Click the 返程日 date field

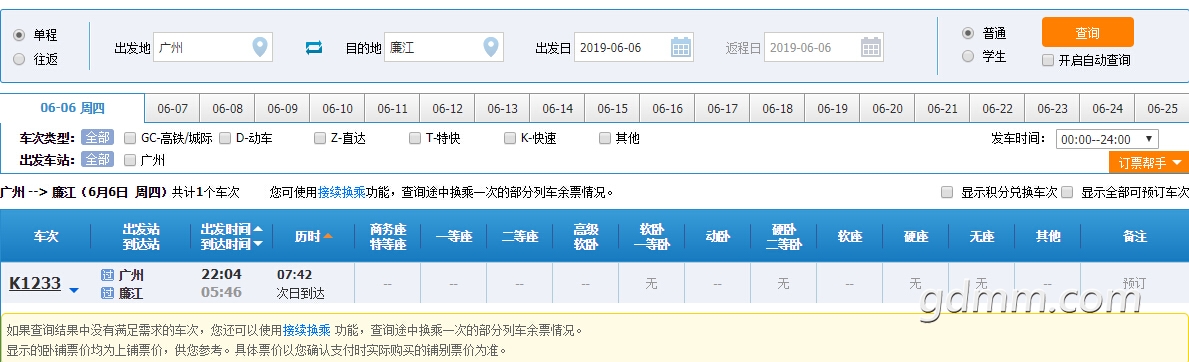[x=824, y=48]
